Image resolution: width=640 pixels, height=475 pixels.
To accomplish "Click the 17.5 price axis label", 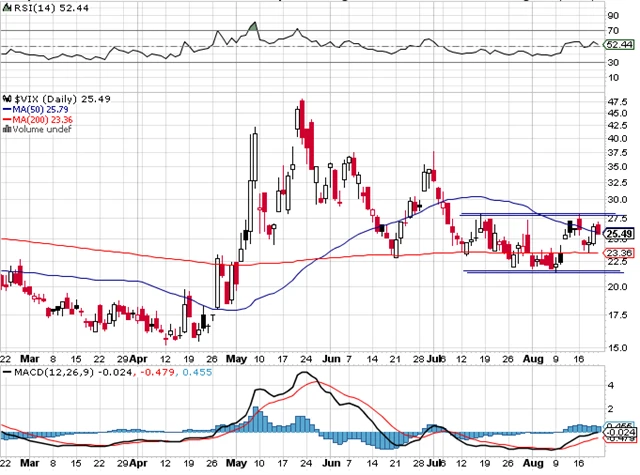I will click(x=618, y=315).
